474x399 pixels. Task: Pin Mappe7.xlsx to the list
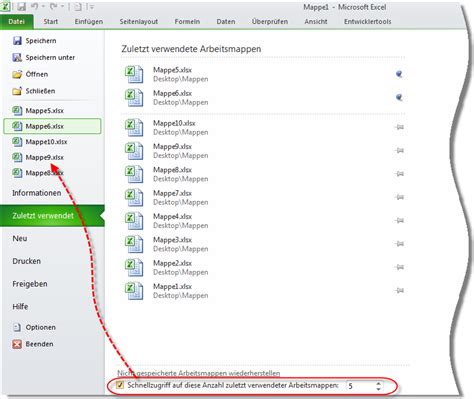coord(399,197)
